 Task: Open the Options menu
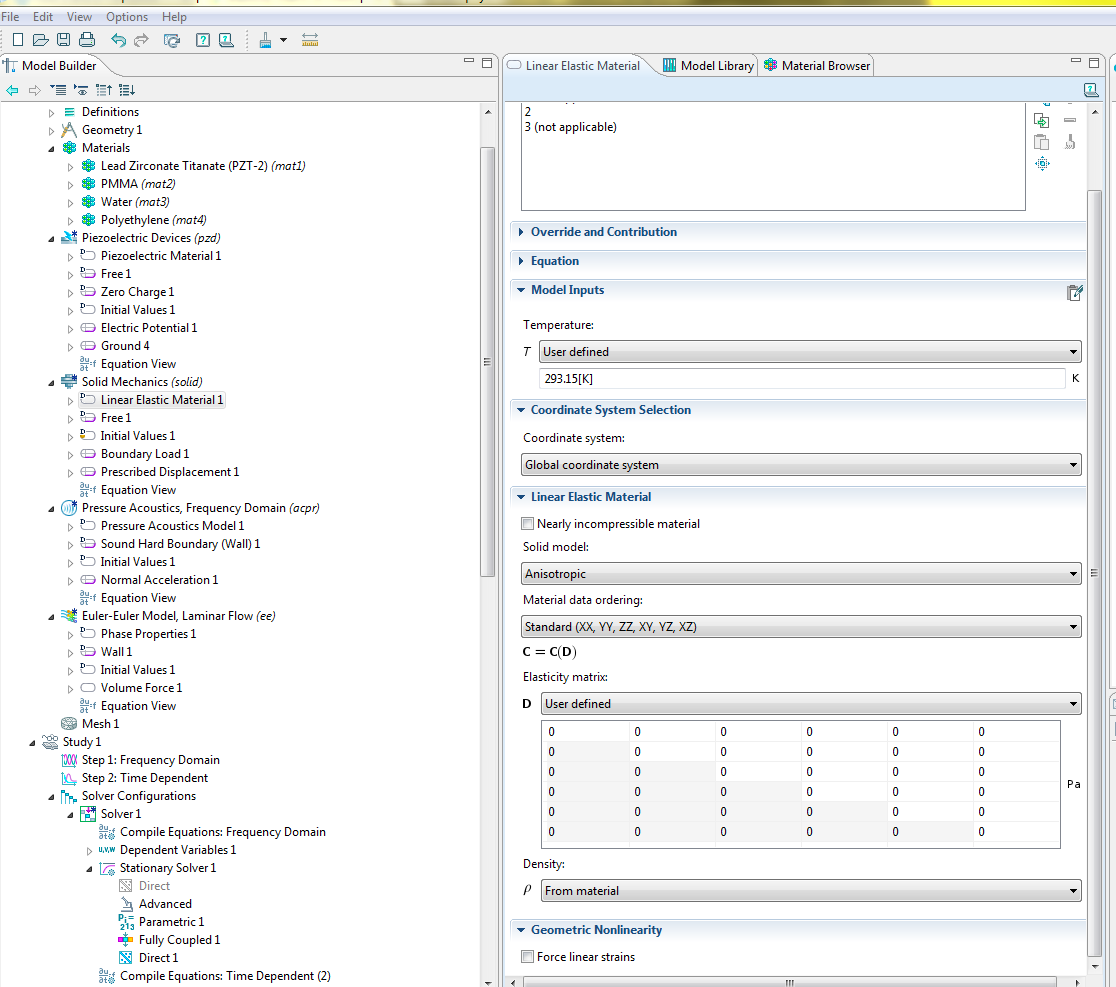[127, 17]
